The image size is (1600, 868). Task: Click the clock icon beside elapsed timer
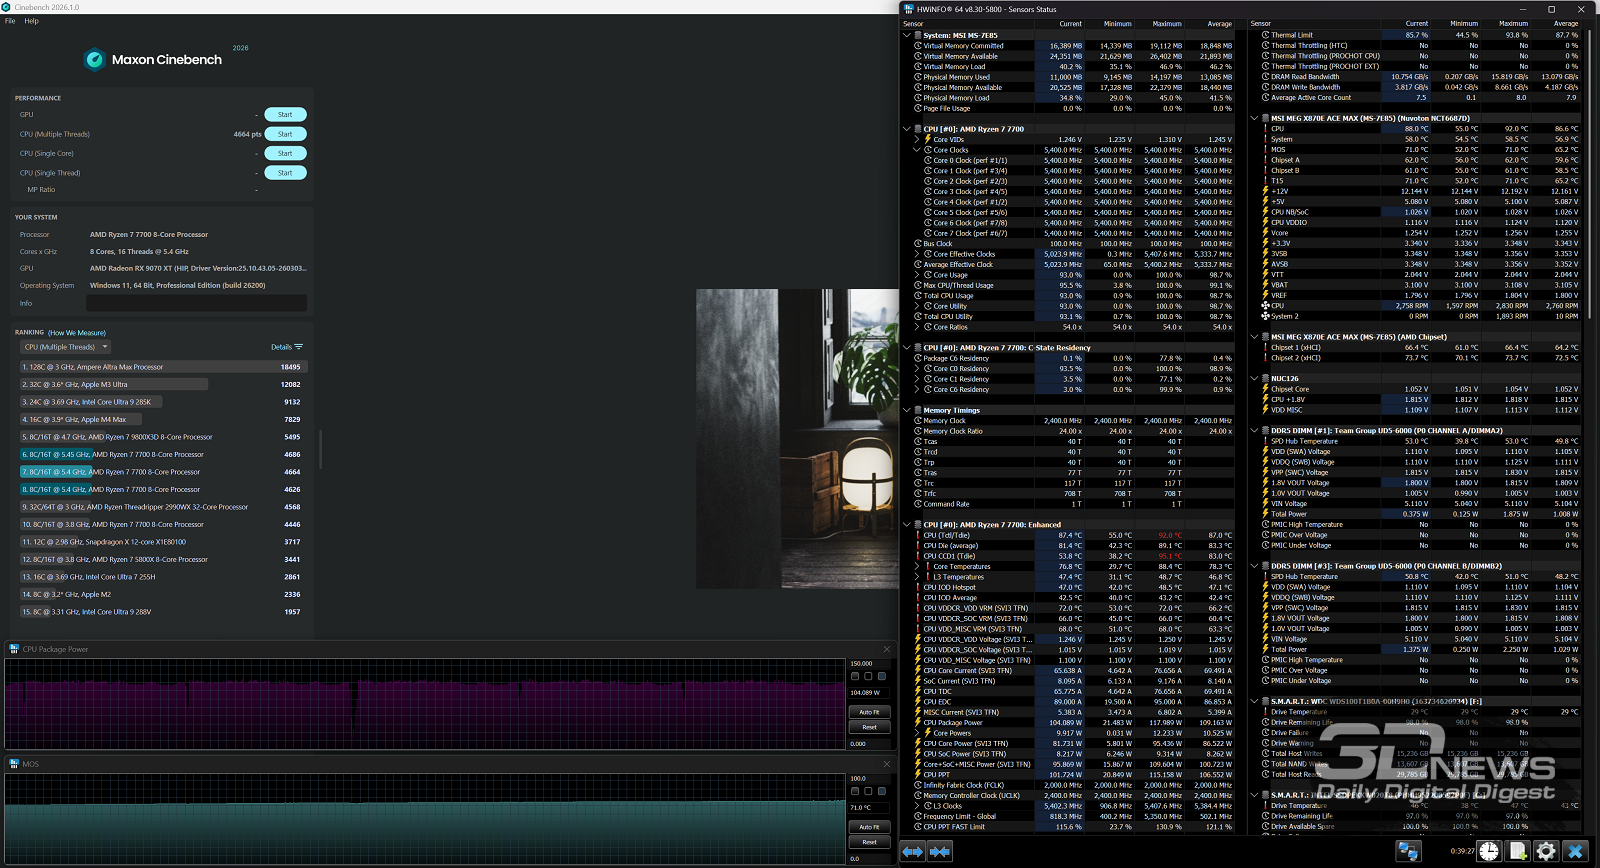1489,851
